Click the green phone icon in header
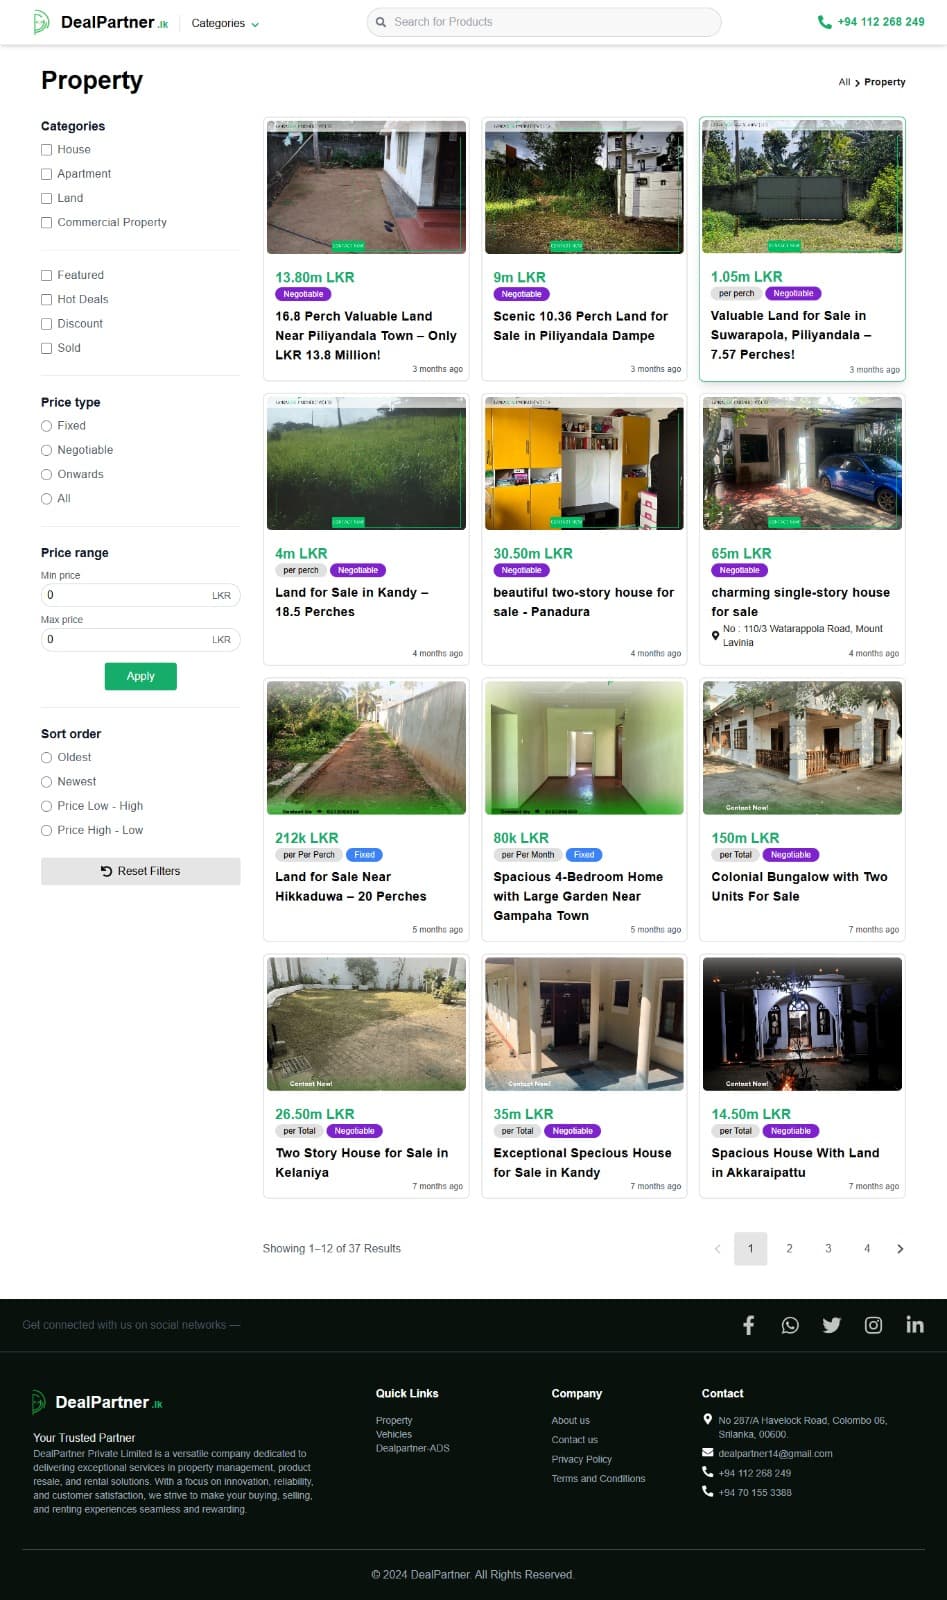The image size is (947, 1600). [x=824, y=22]
